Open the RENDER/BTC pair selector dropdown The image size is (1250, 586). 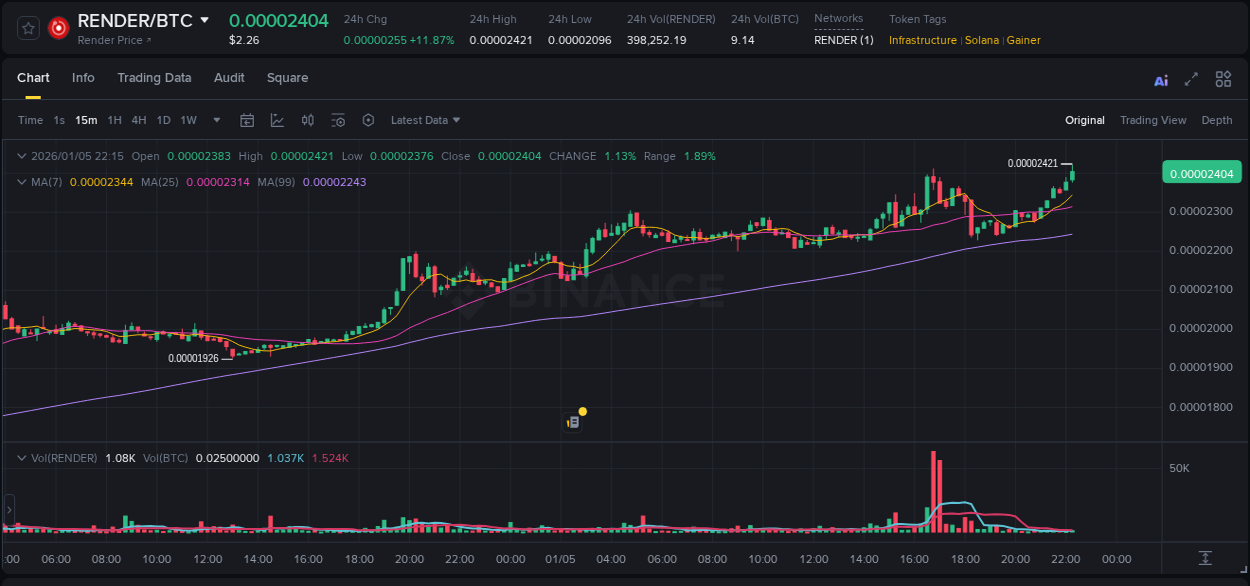[206, 19]
